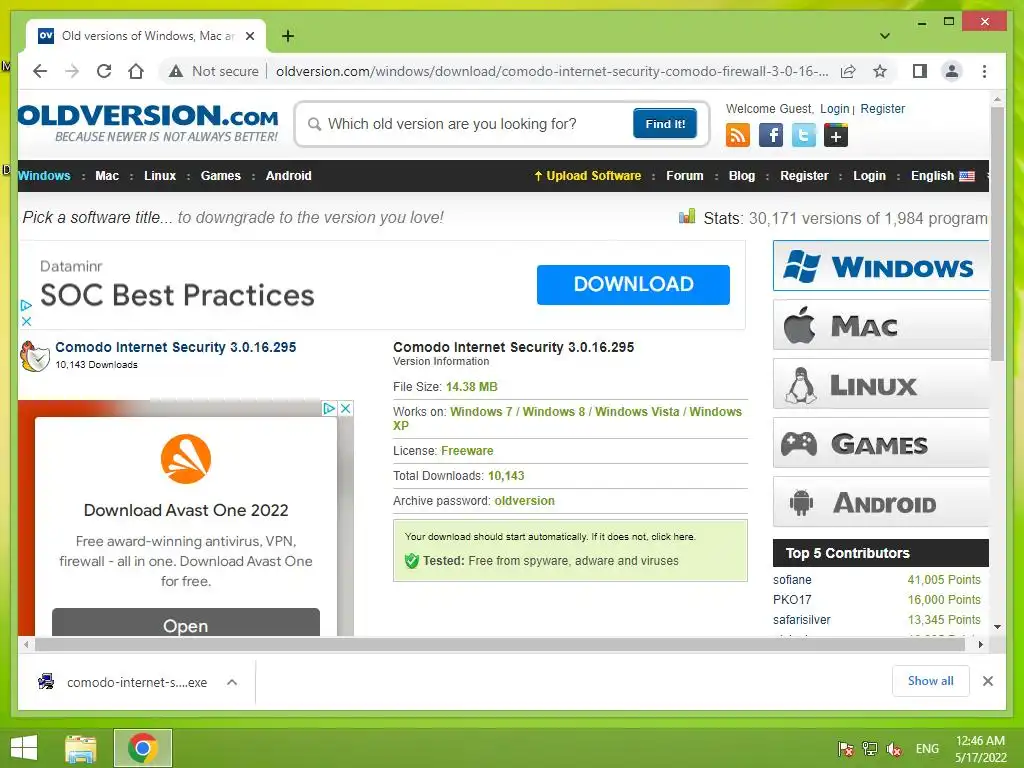Select the Android platform sidebar button
The height and width of the screenshot is (768, 1024).
[x=880, y=502]
